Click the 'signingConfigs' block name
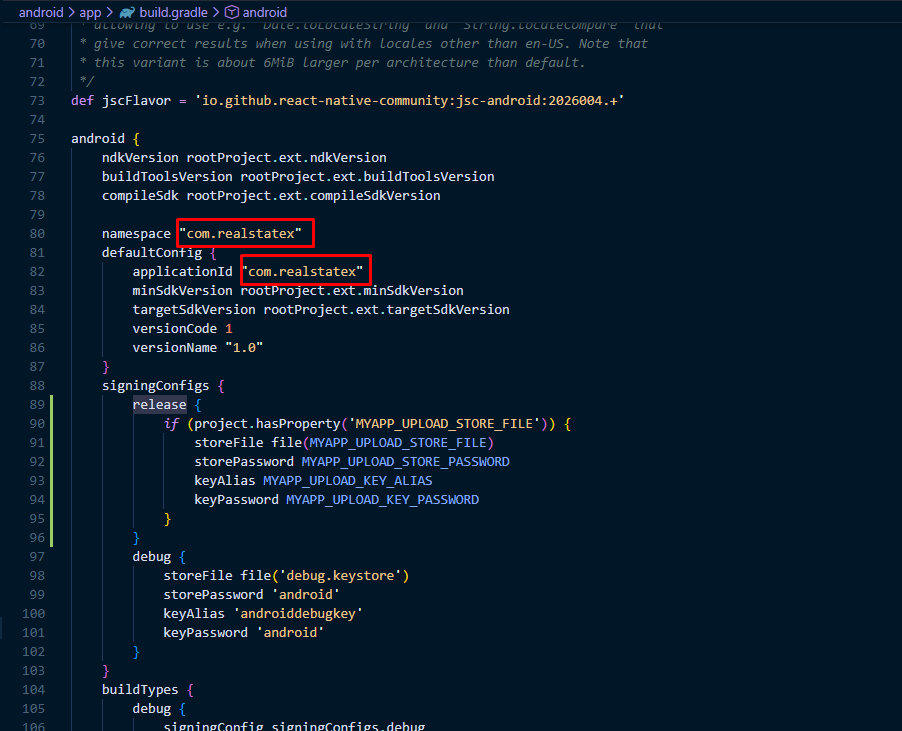Screen dimensions: 902x731 [155, 386]
